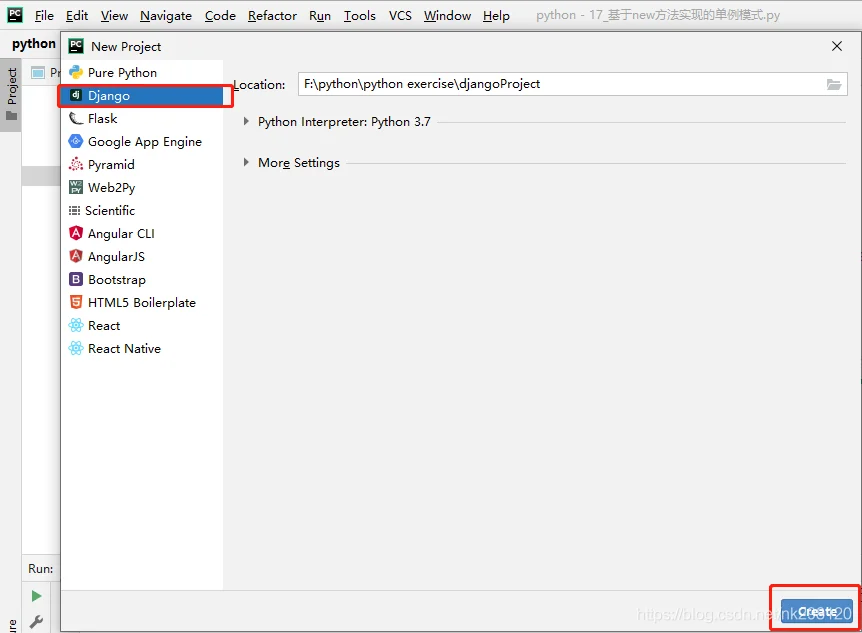This screenshot has width=862, height=633.
Task: Click the PyCharm logo in the main title bar
Action: tap(15, 15)
